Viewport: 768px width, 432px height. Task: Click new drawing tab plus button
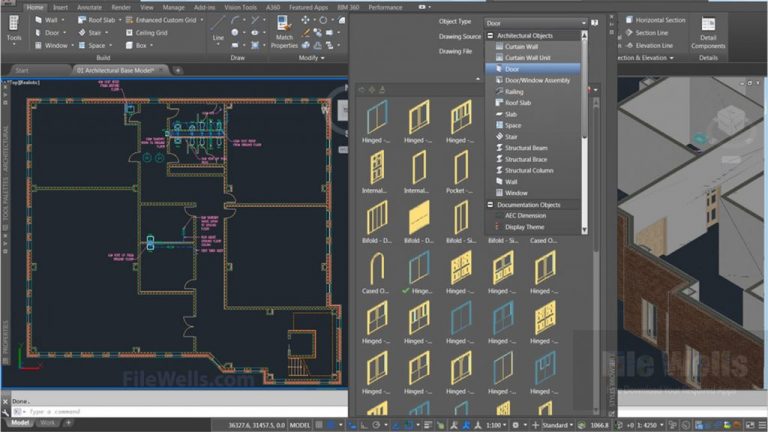[x=178, y=71]
